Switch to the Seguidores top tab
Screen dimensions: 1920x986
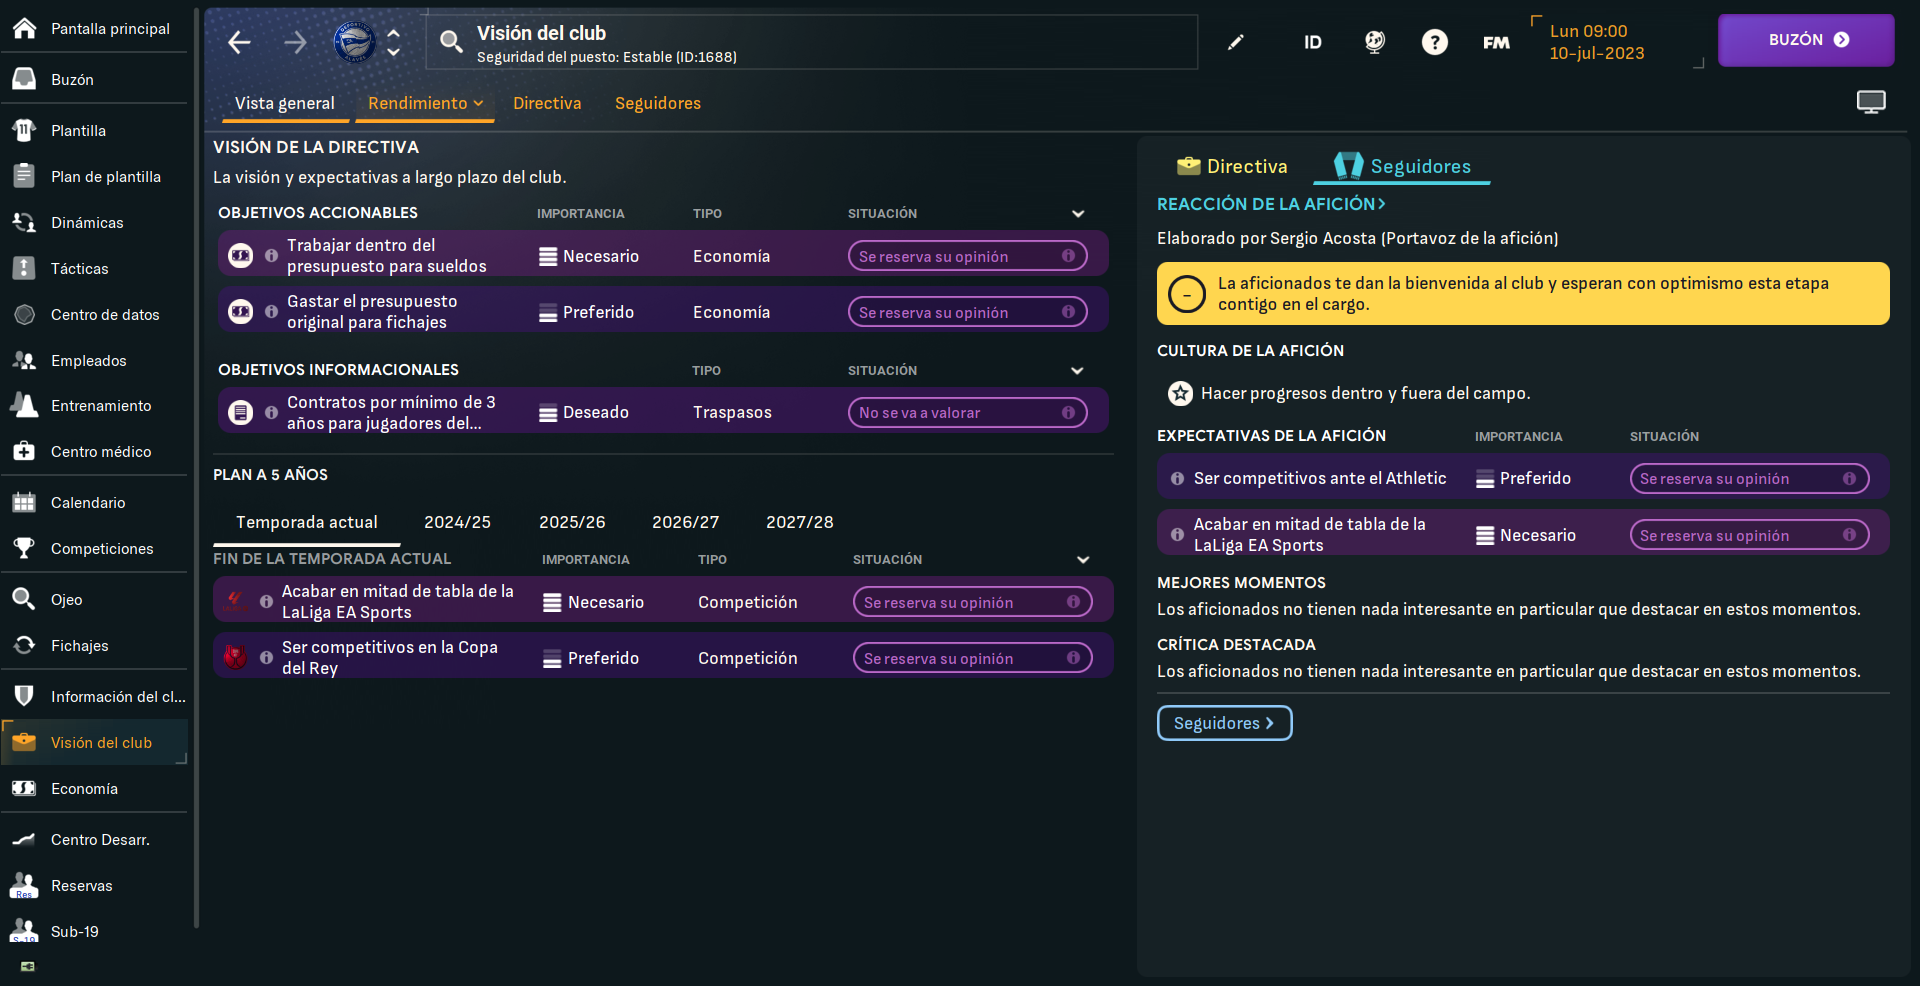pos(658,103)
